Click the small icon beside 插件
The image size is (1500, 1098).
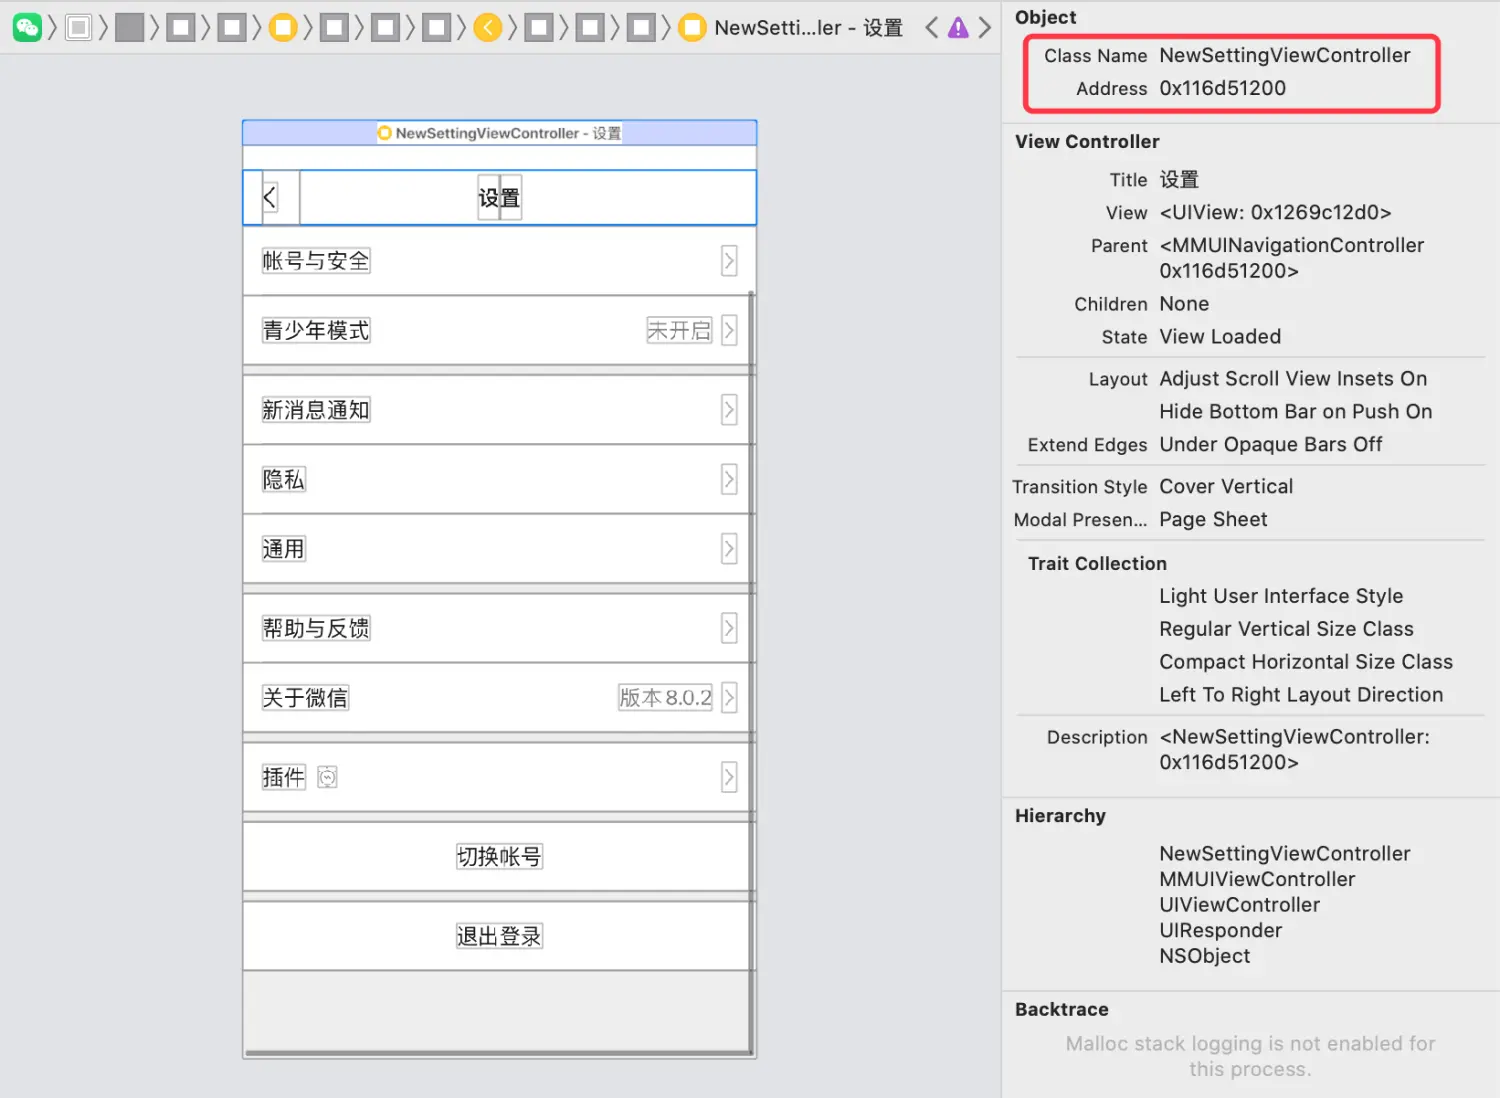[x=327, y=777]
